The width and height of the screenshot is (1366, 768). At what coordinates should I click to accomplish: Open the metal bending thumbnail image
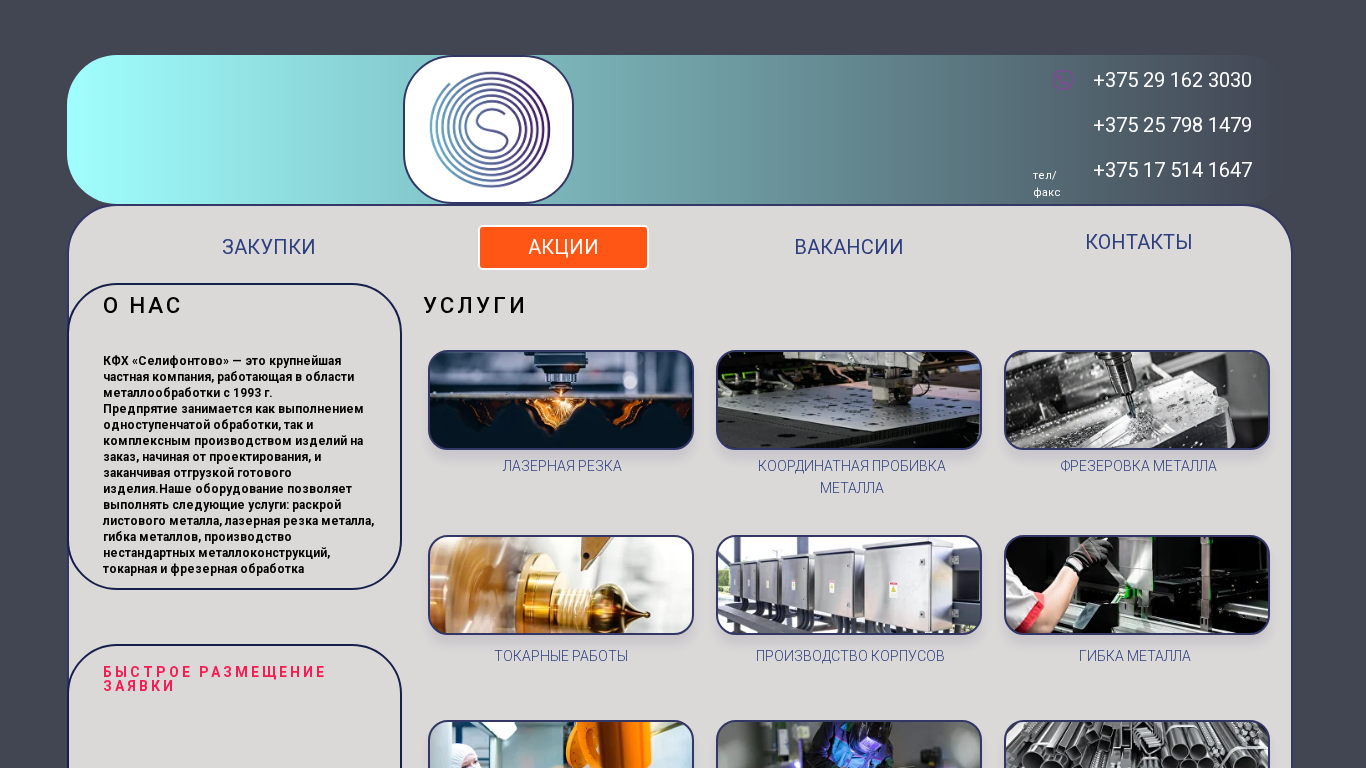point(1137,585)
